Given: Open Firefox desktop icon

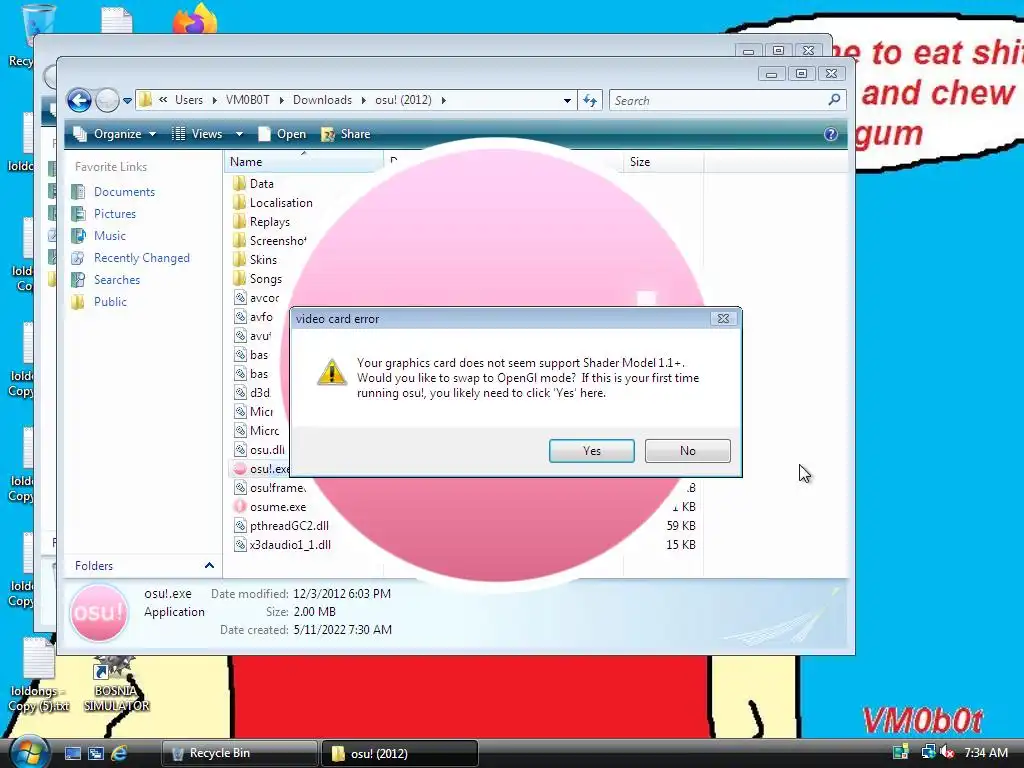Looking at the screenshot, I should point(195,18).
